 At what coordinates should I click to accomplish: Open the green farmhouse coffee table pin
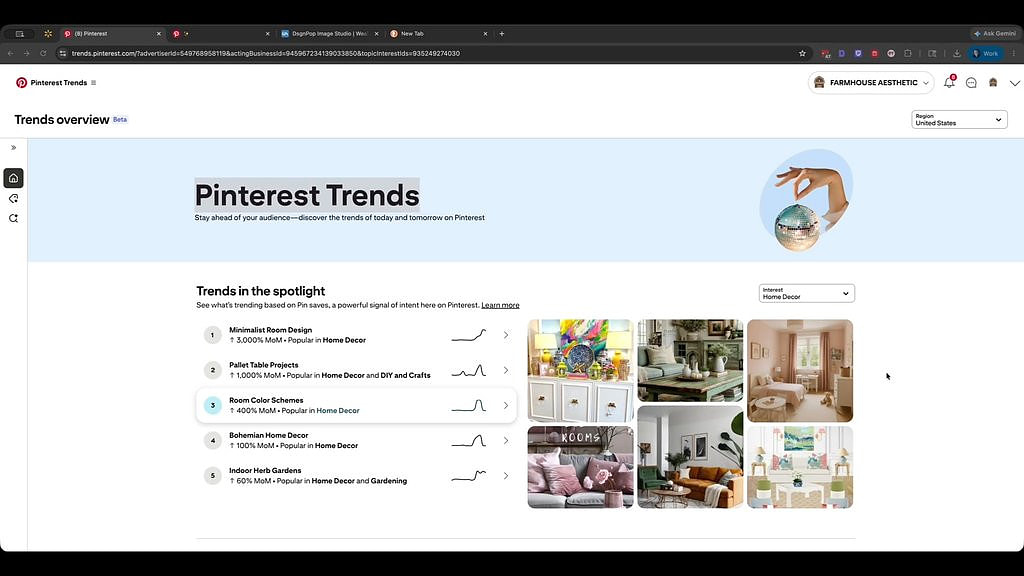click(x=690, y=360)
